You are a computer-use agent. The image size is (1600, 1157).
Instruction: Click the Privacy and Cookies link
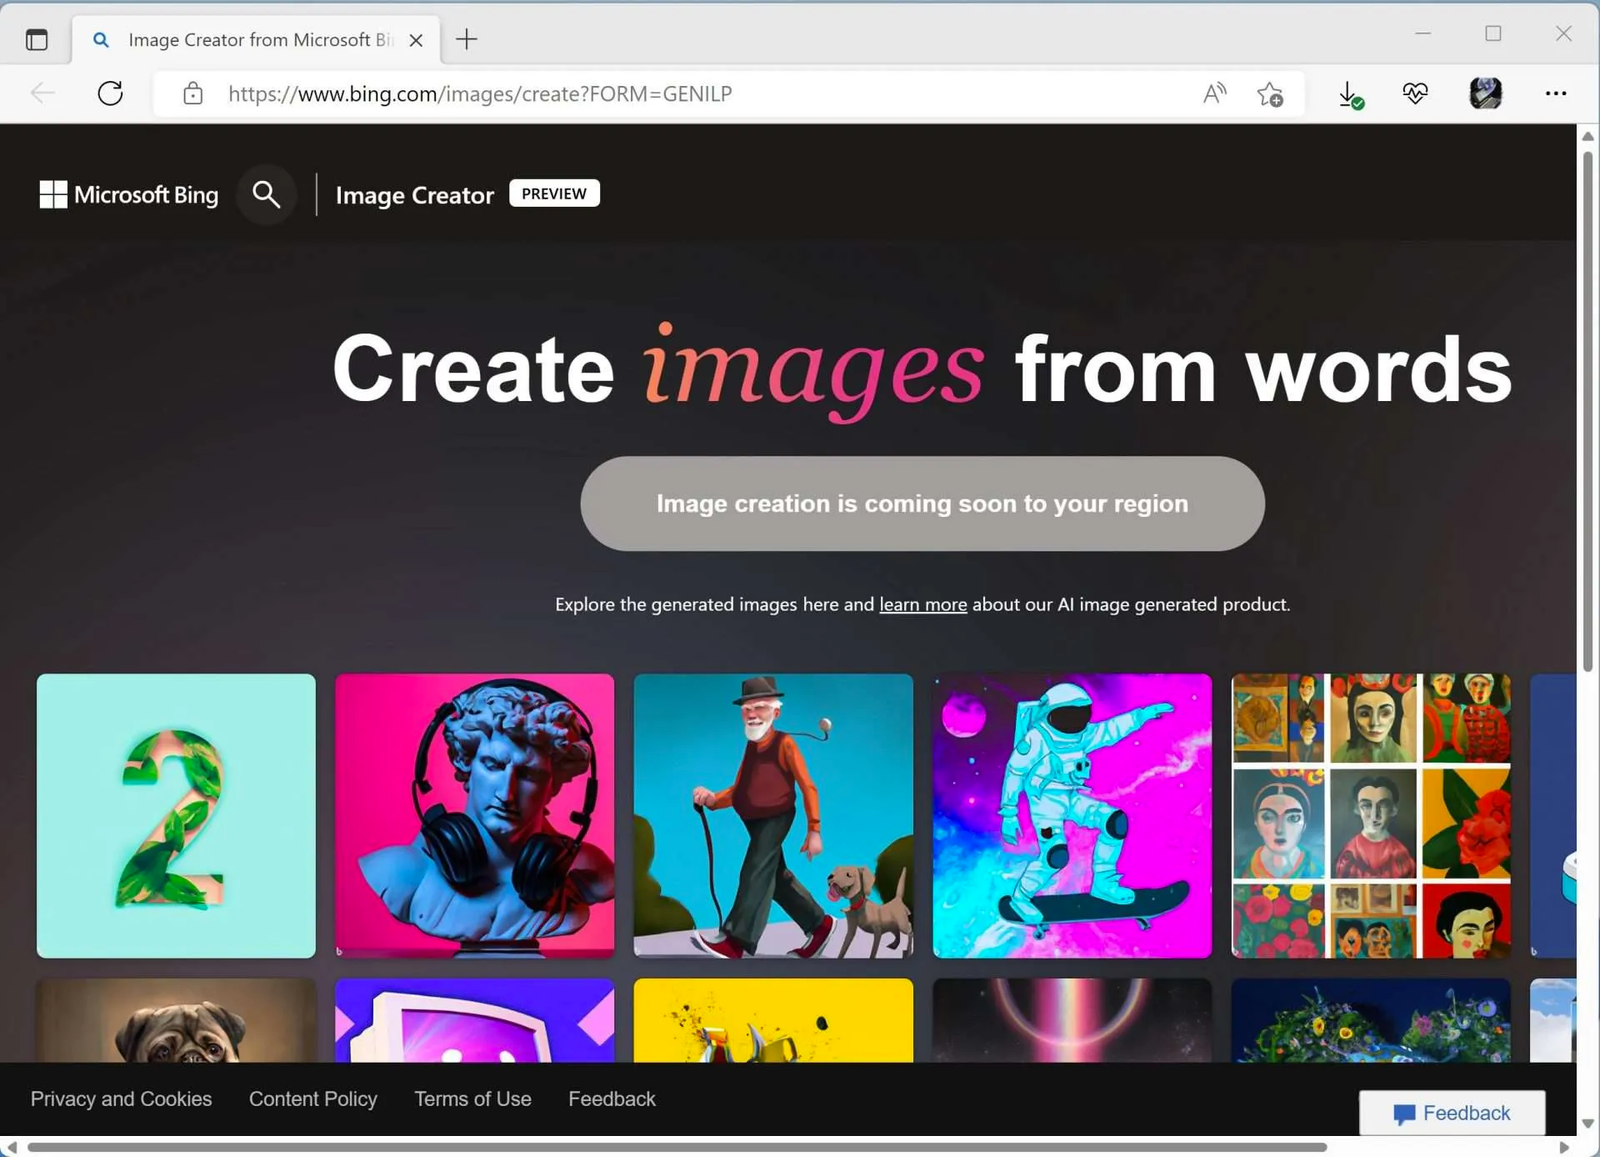tap(121, 1098)
